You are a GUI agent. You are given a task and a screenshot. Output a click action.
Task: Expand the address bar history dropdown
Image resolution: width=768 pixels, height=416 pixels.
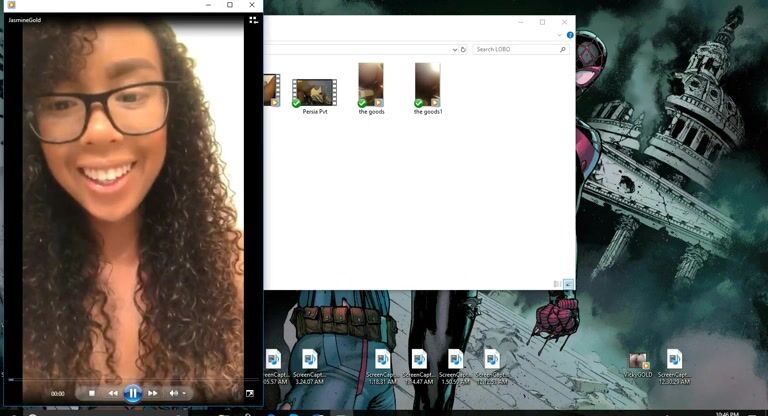(x=455, y=49)
